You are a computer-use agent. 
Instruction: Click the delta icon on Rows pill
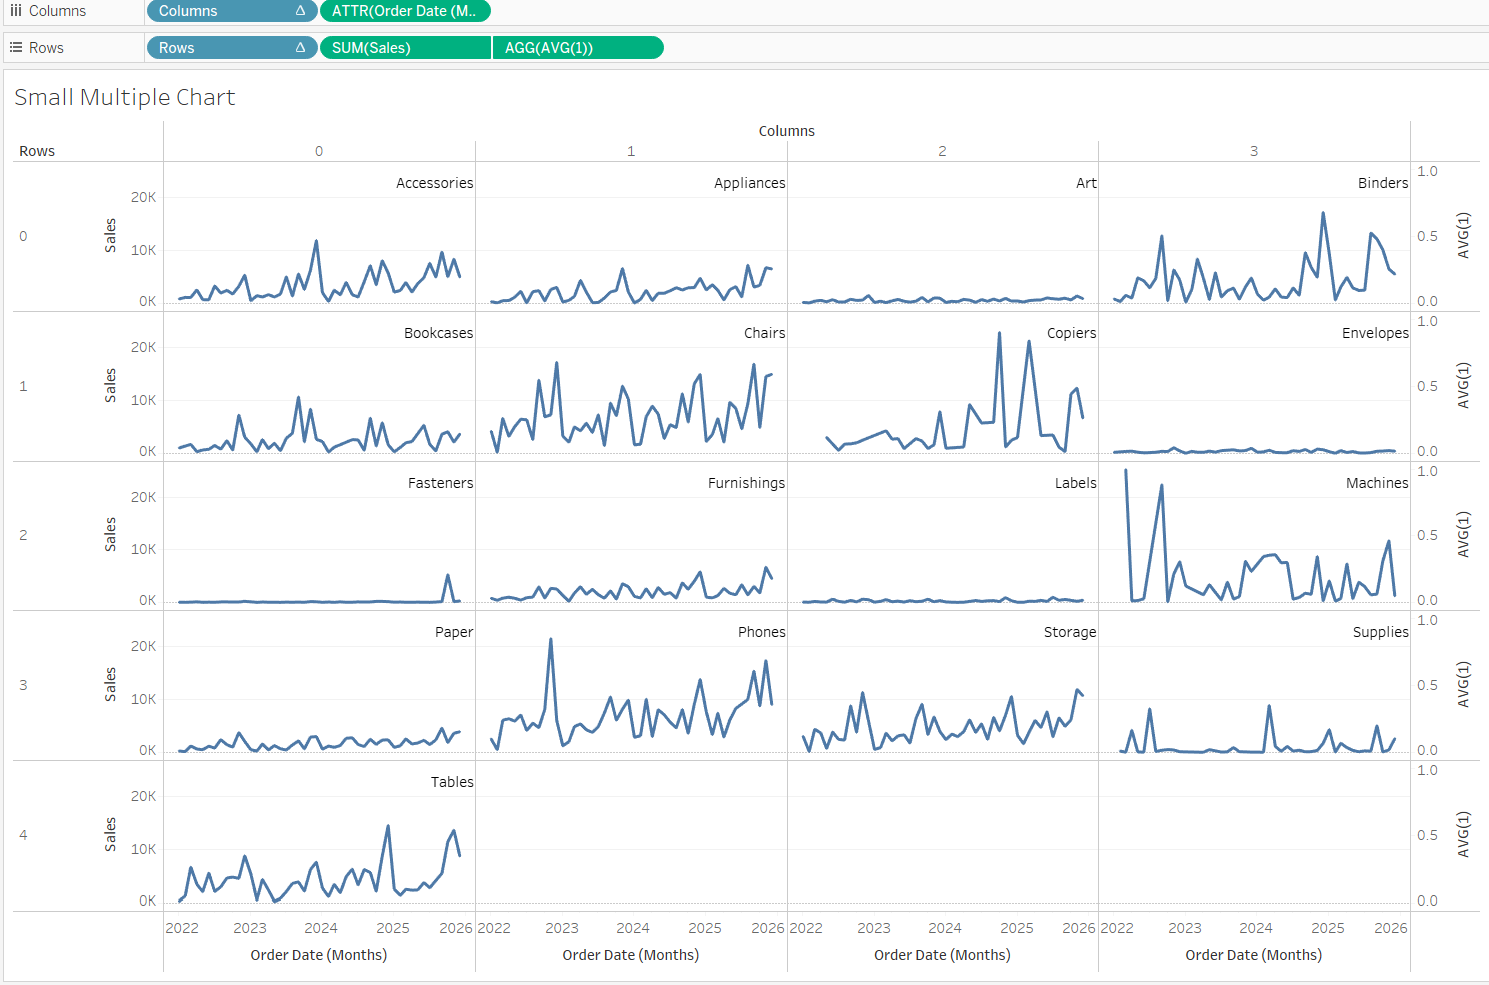(x=300, y=48)
